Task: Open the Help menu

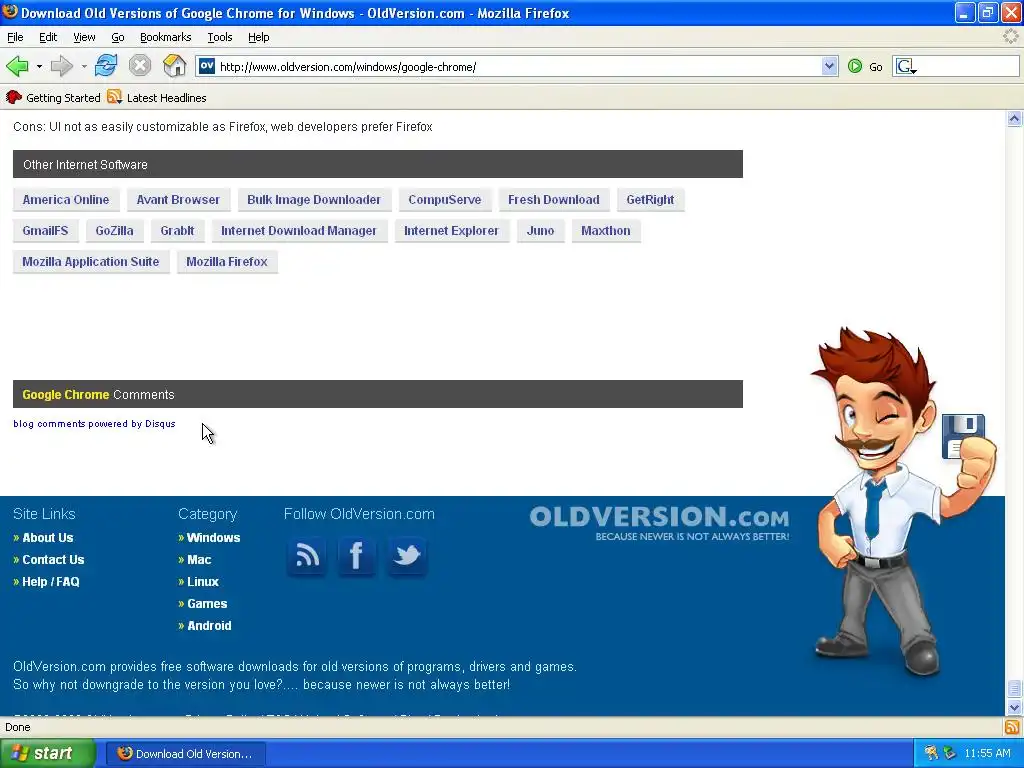Action: (x=259, y=37)
